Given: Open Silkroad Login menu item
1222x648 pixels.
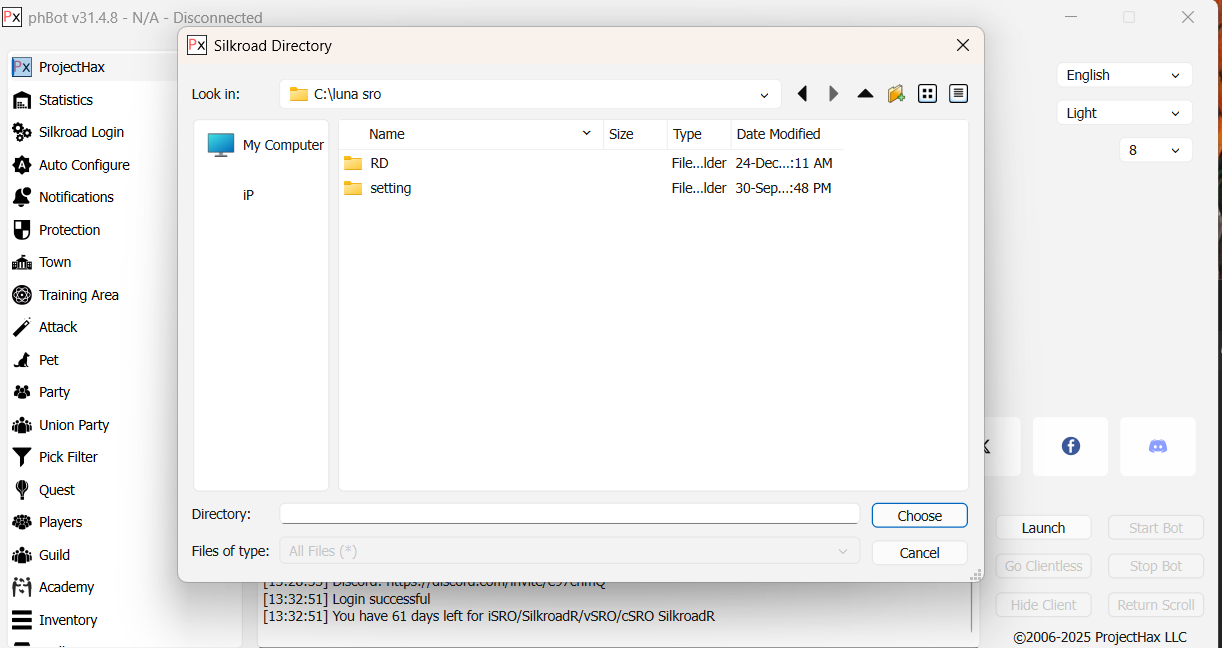Looking at the screenshot, I should click(x=81, y=132).
